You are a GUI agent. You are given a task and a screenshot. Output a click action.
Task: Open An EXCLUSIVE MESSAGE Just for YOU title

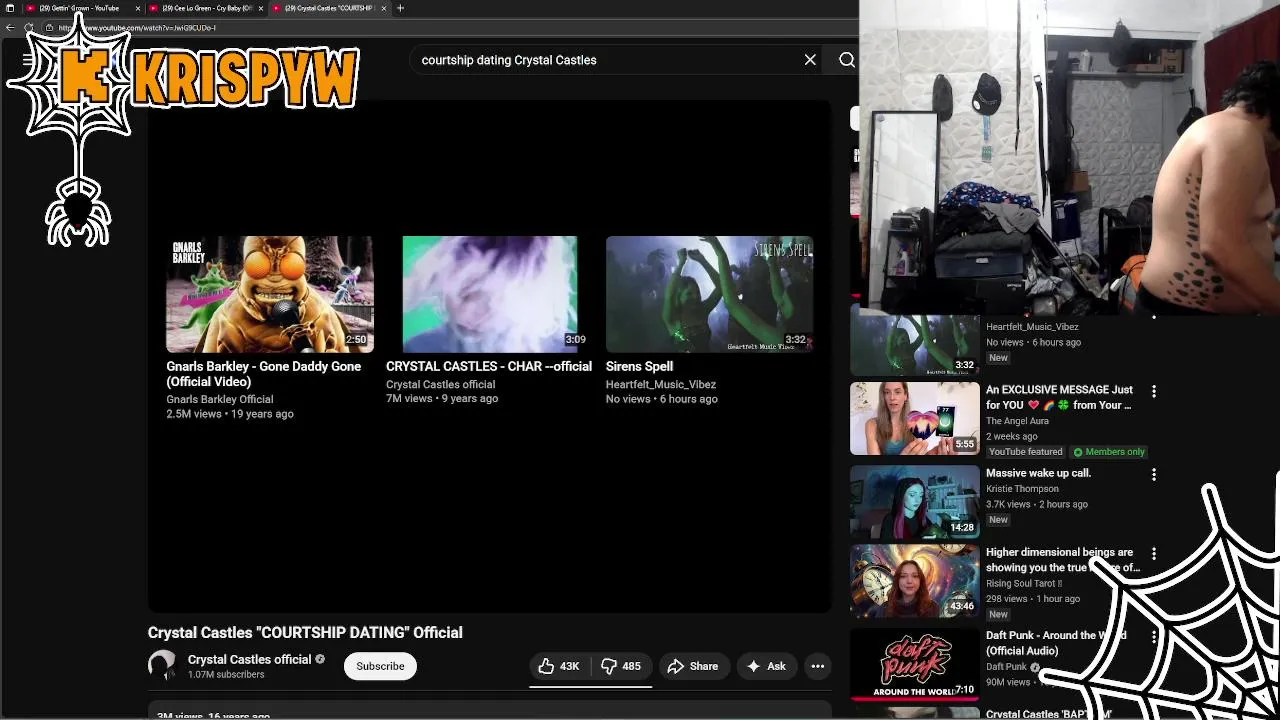[1060, 397]
